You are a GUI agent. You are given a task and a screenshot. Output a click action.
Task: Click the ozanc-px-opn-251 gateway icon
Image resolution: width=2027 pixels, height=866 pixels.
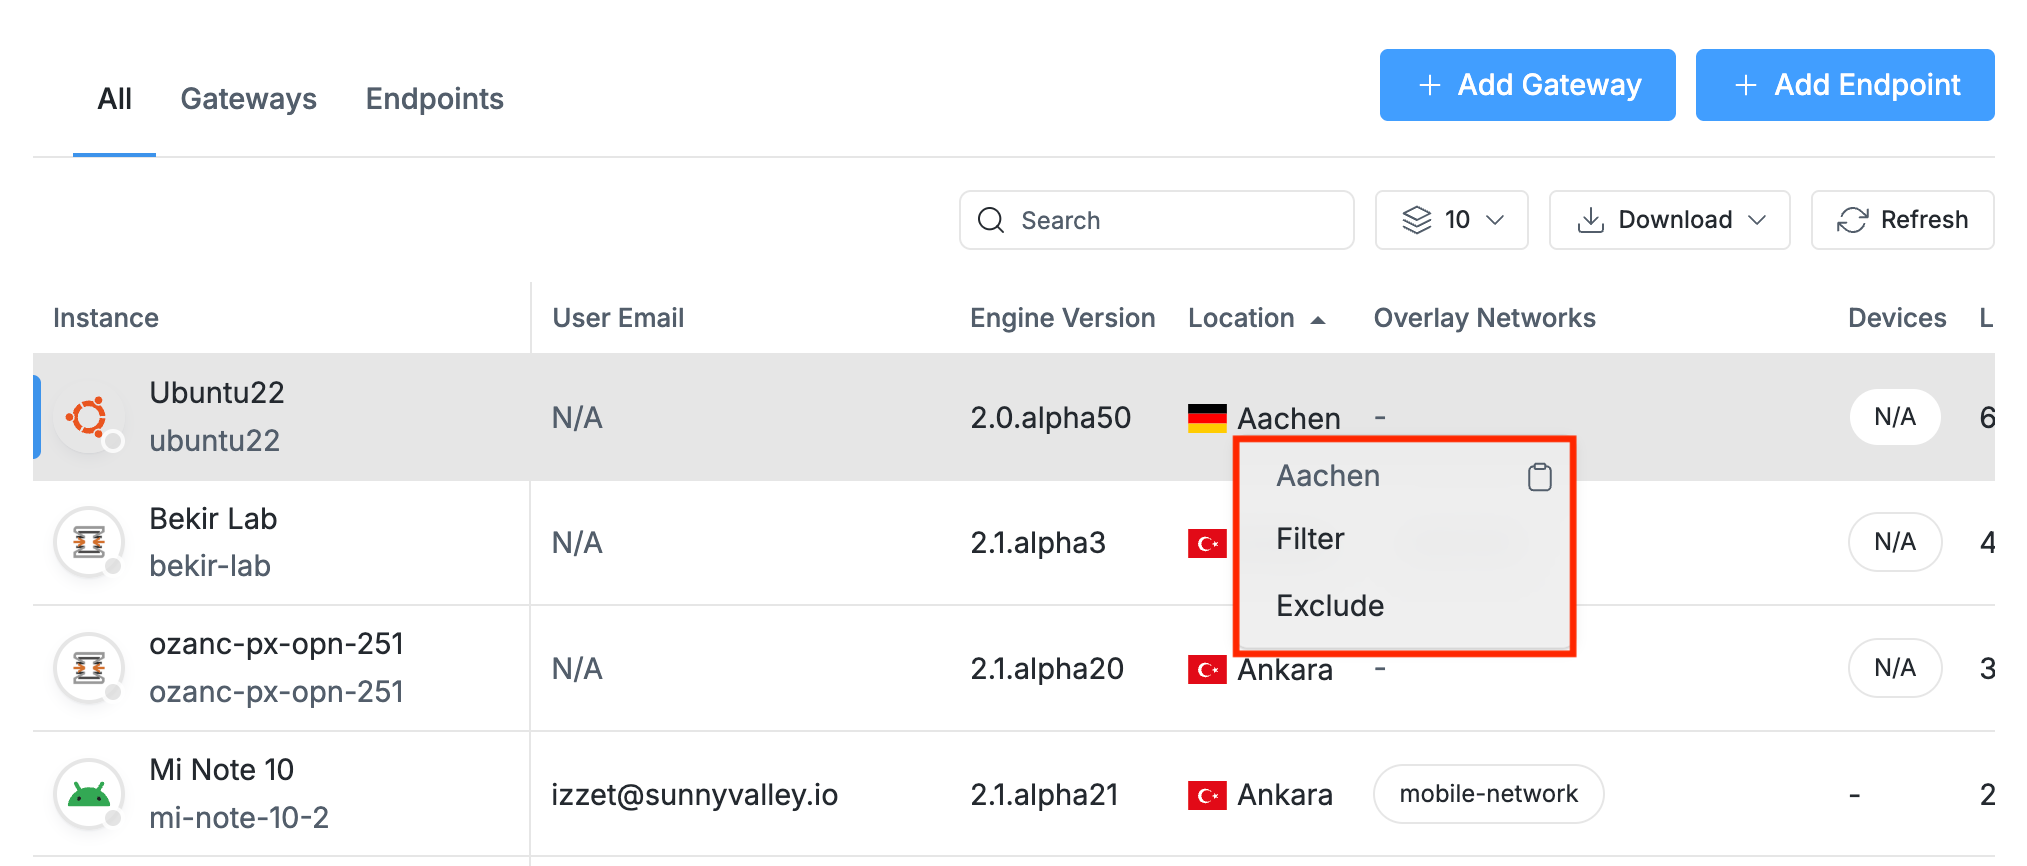[x=89, y=668]
